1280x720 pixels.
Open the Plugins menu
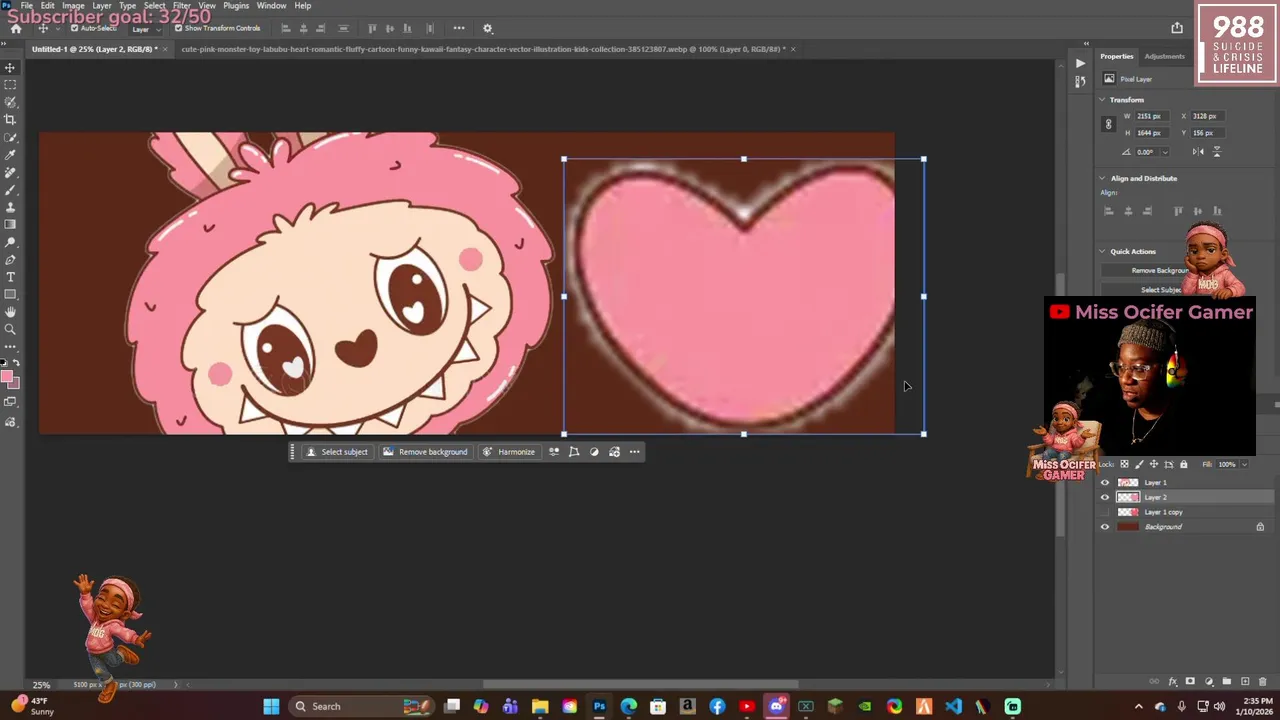coord(236,6)
